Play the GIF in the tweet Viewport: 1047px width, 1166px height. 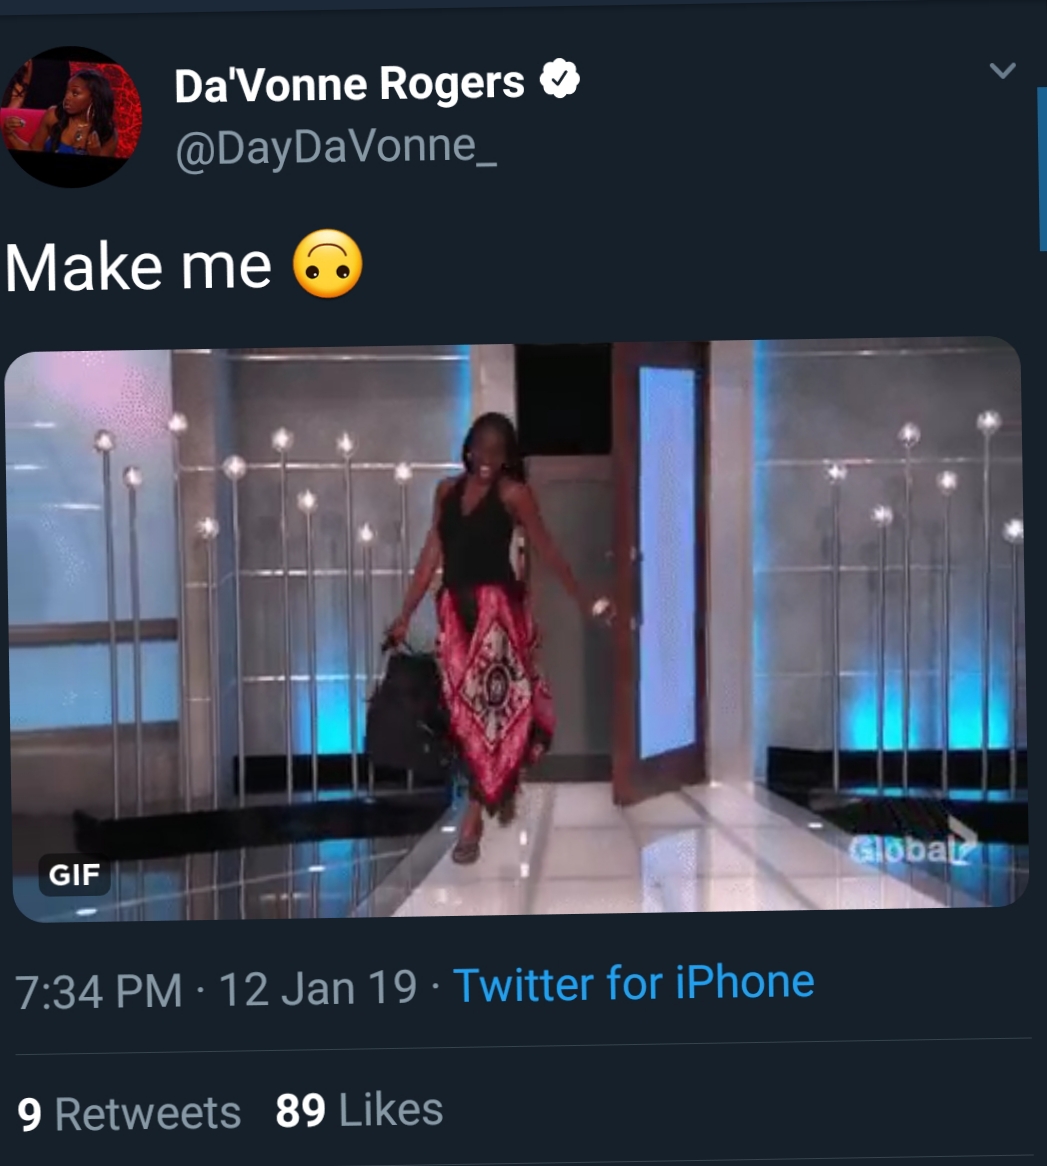(518, 629)
